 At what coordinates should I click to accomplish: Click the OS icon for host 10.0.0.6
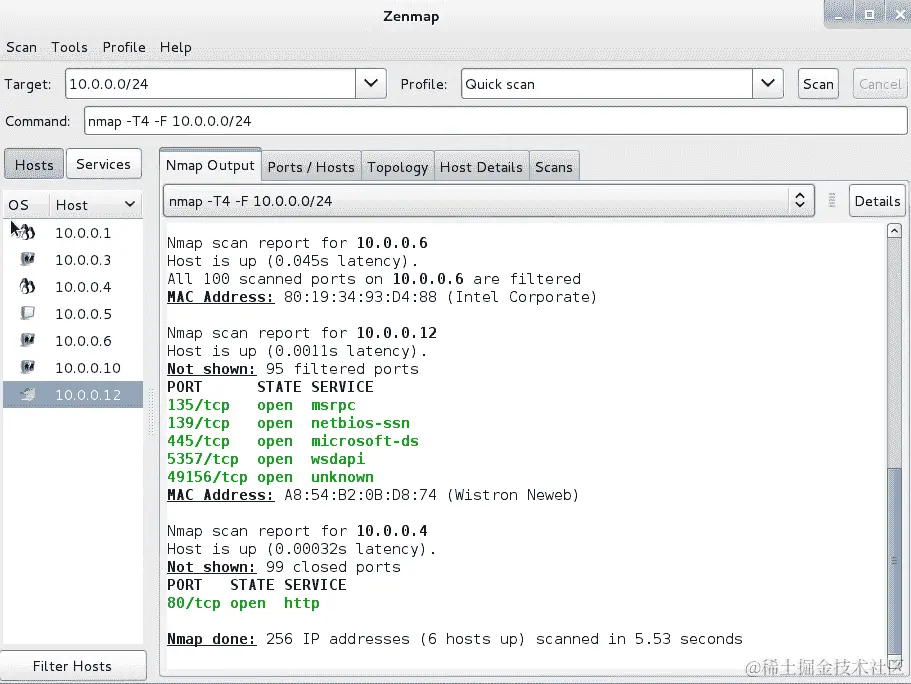click(x=27, y=340)
